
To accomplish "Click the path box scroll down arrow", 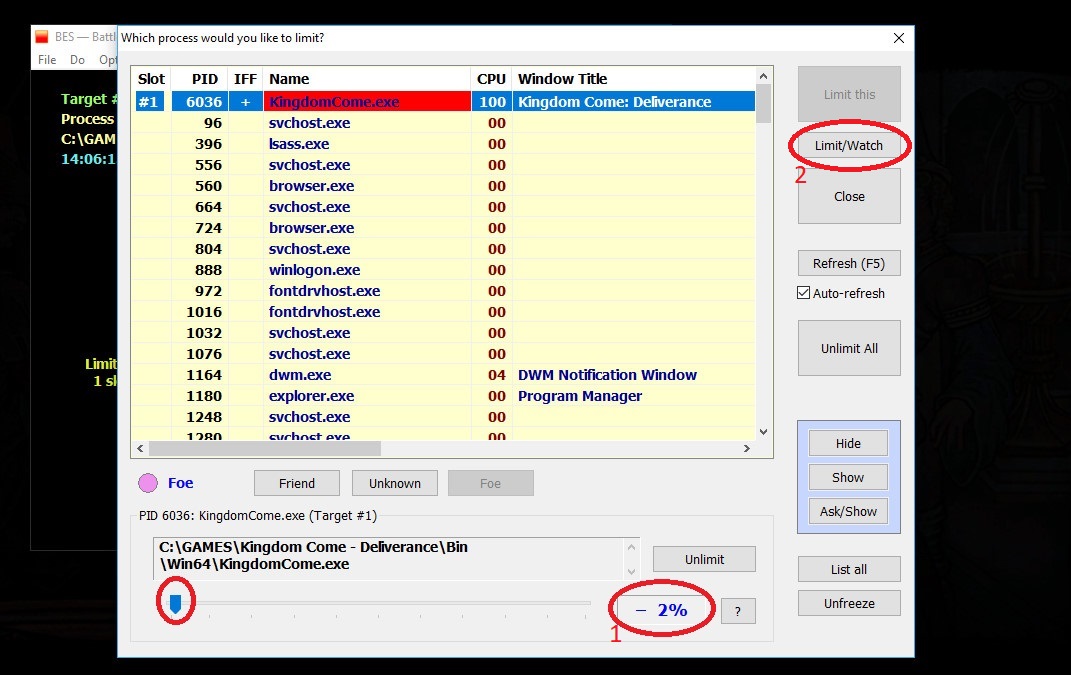I will pos(631,571).
